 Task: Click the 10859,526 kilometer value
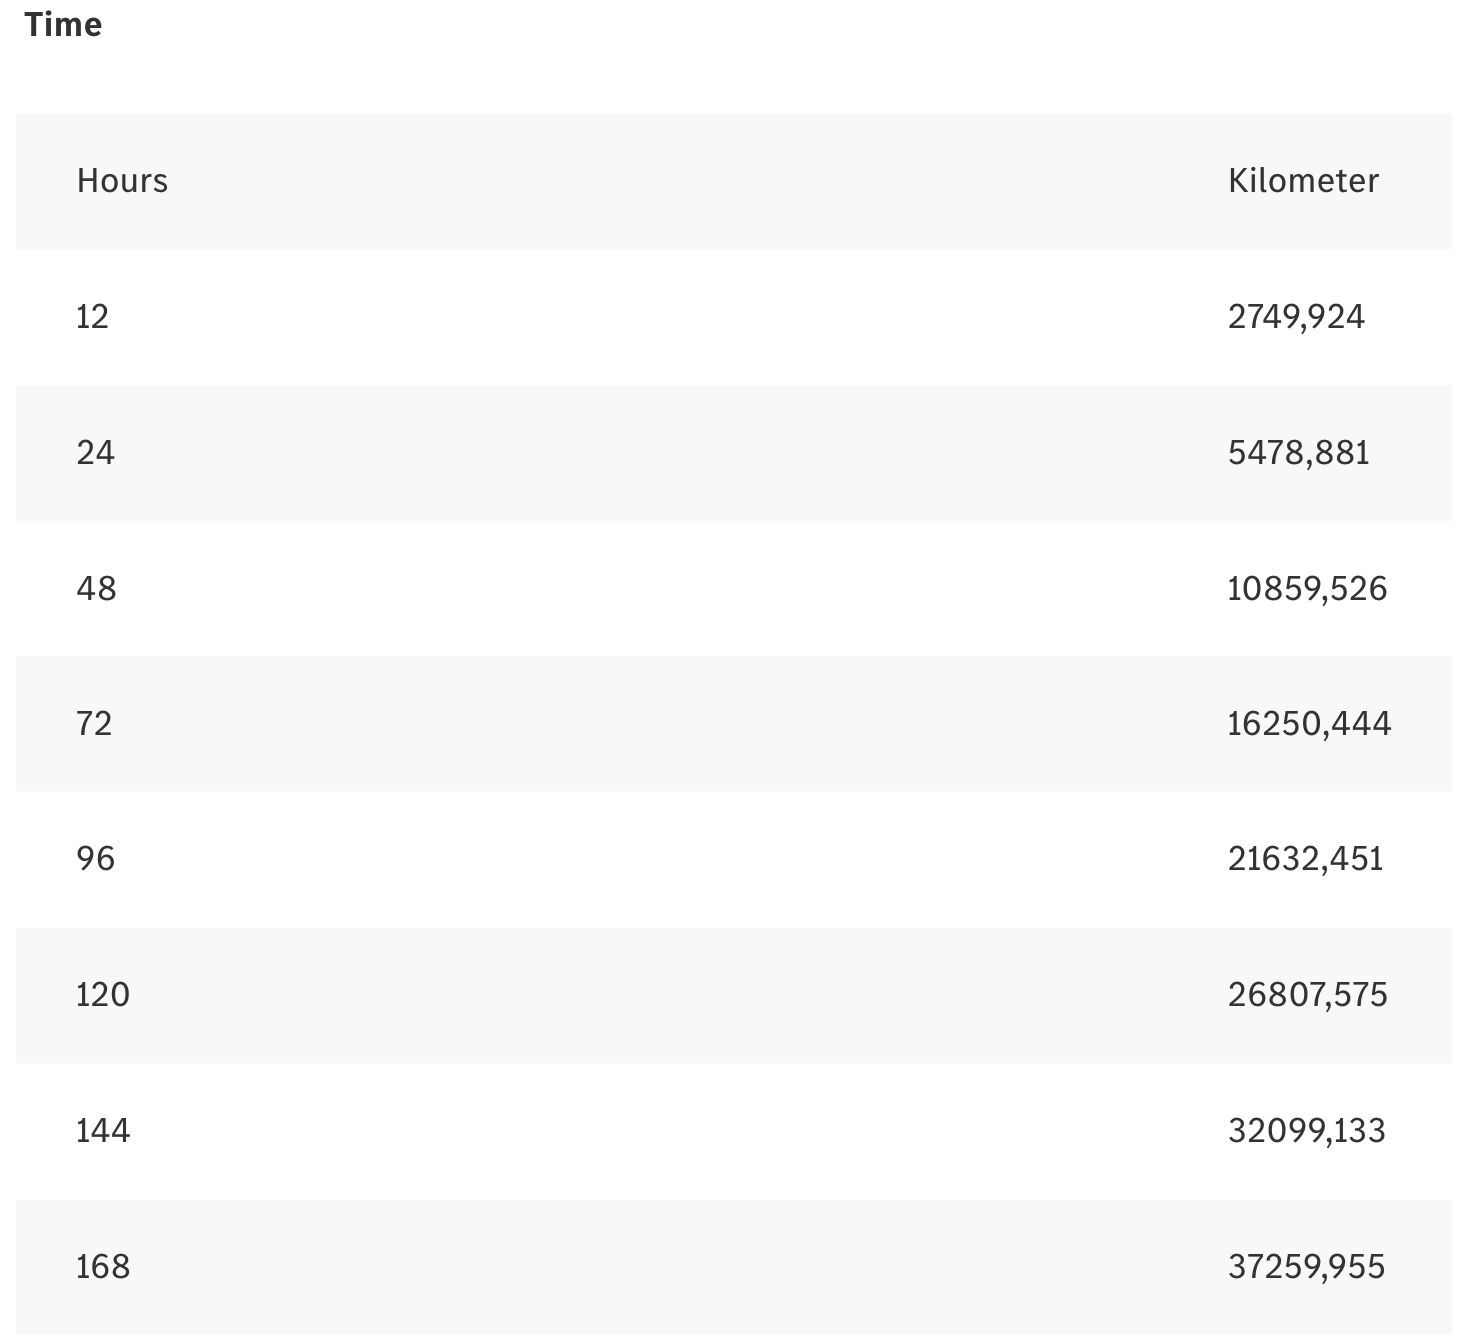point(1307,588)
